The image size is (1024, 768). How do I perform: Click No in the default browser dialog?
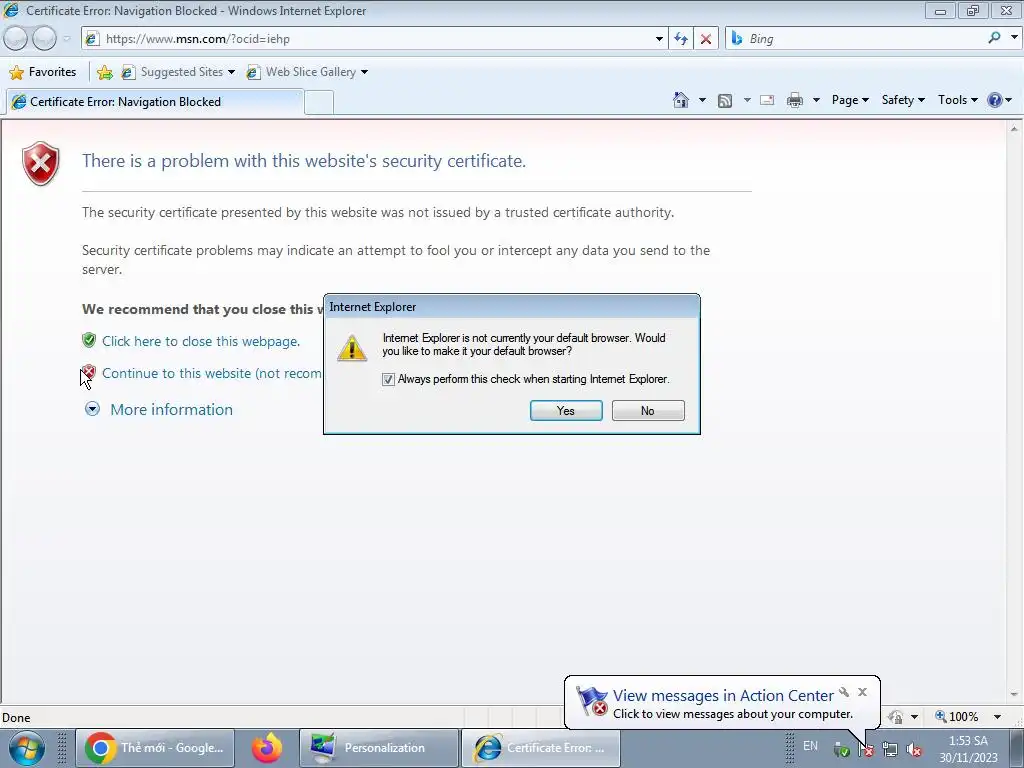(648, 411)
